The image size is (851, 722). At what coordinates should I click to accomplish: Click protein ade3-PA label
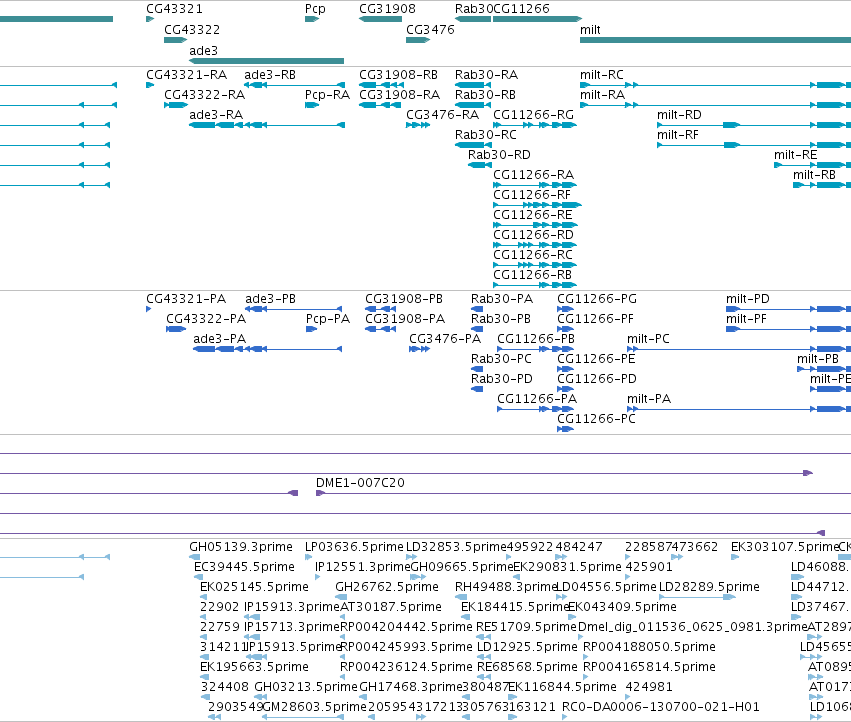[x=219, y=339]
